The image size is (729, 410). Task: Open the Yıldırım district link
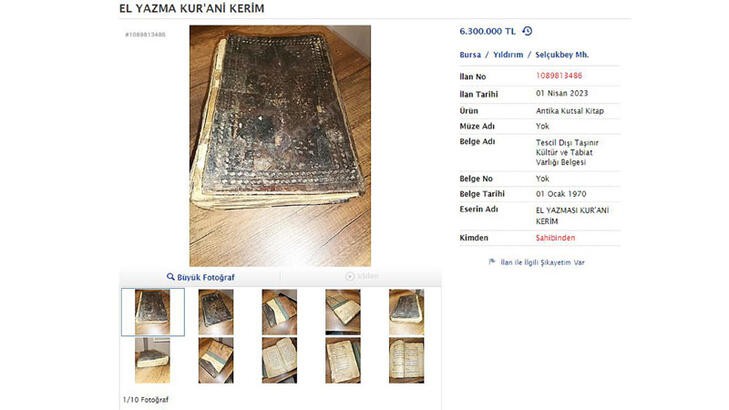(x=508, y=54)
